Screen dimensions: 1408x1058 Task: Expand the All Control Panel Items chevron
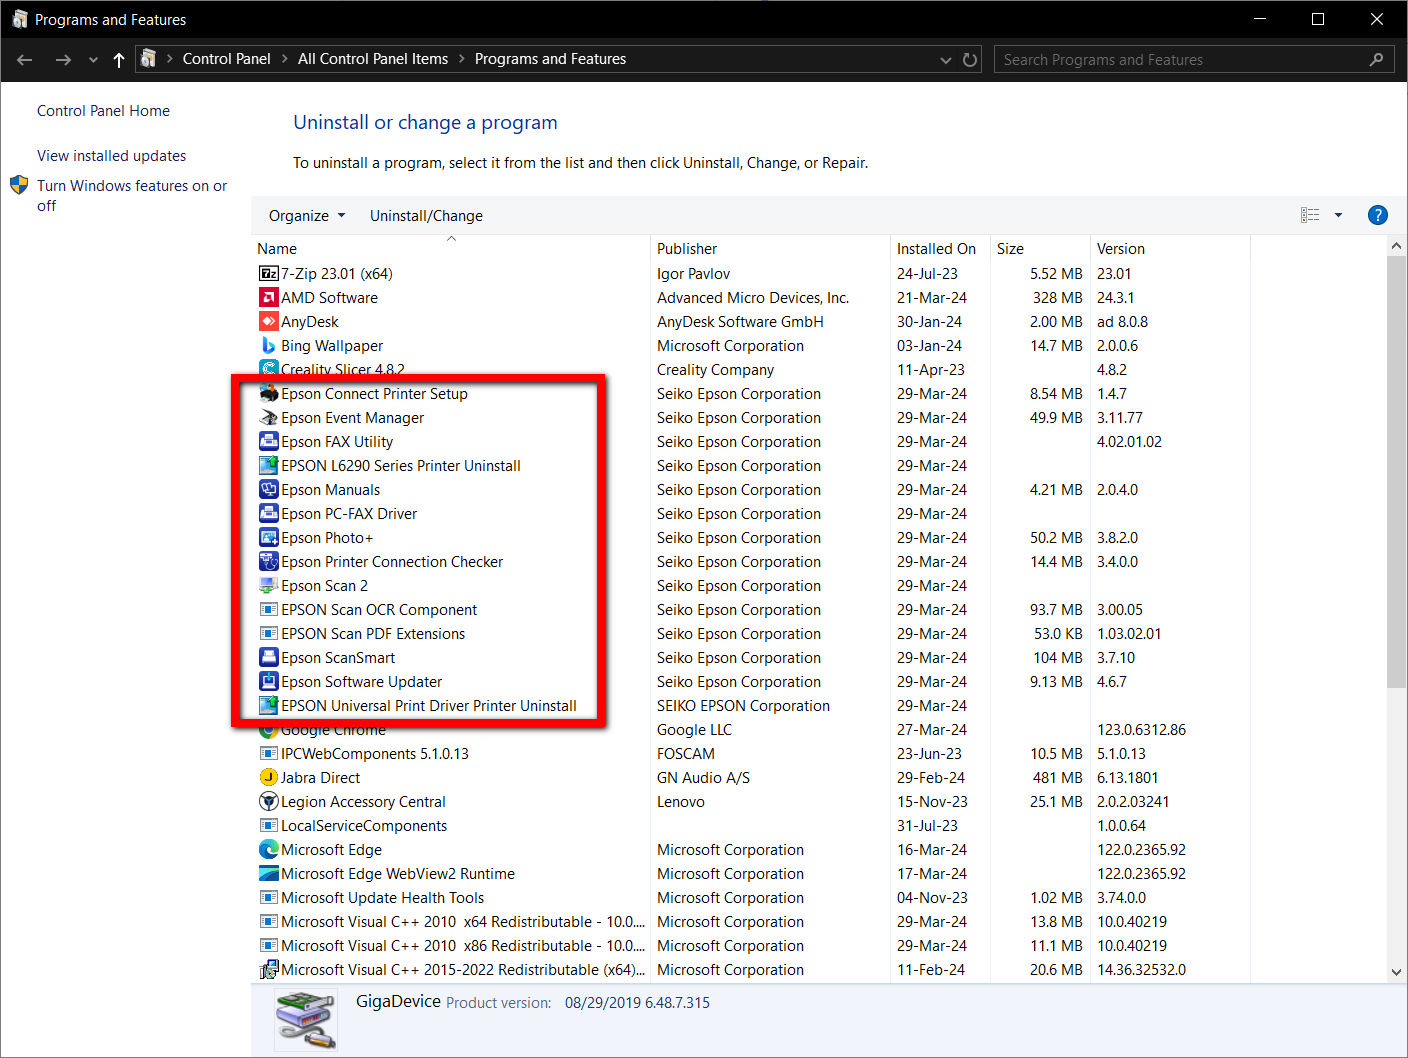462,59
